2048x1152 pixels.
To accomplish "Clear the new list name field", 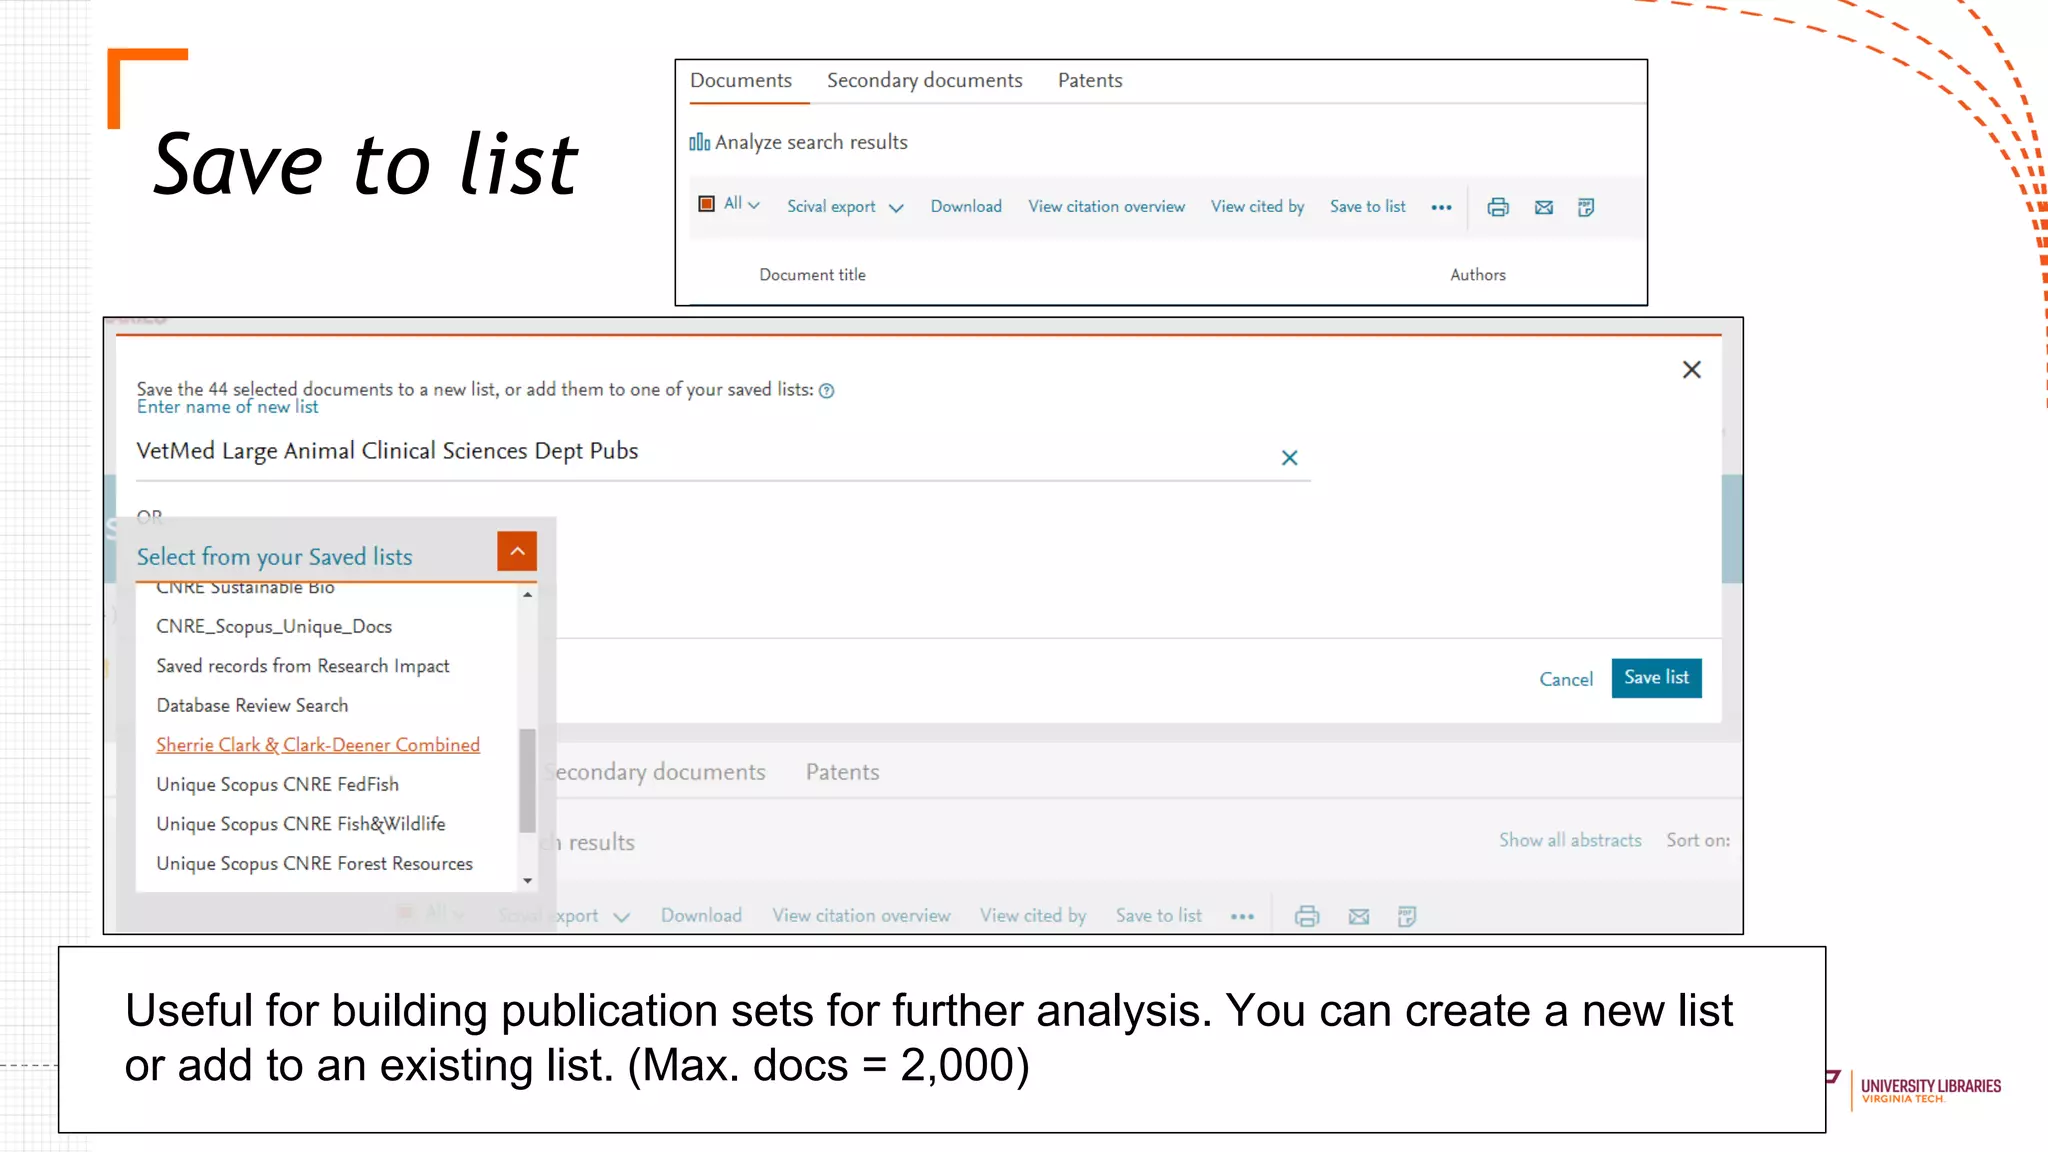I will (1290, 458).
